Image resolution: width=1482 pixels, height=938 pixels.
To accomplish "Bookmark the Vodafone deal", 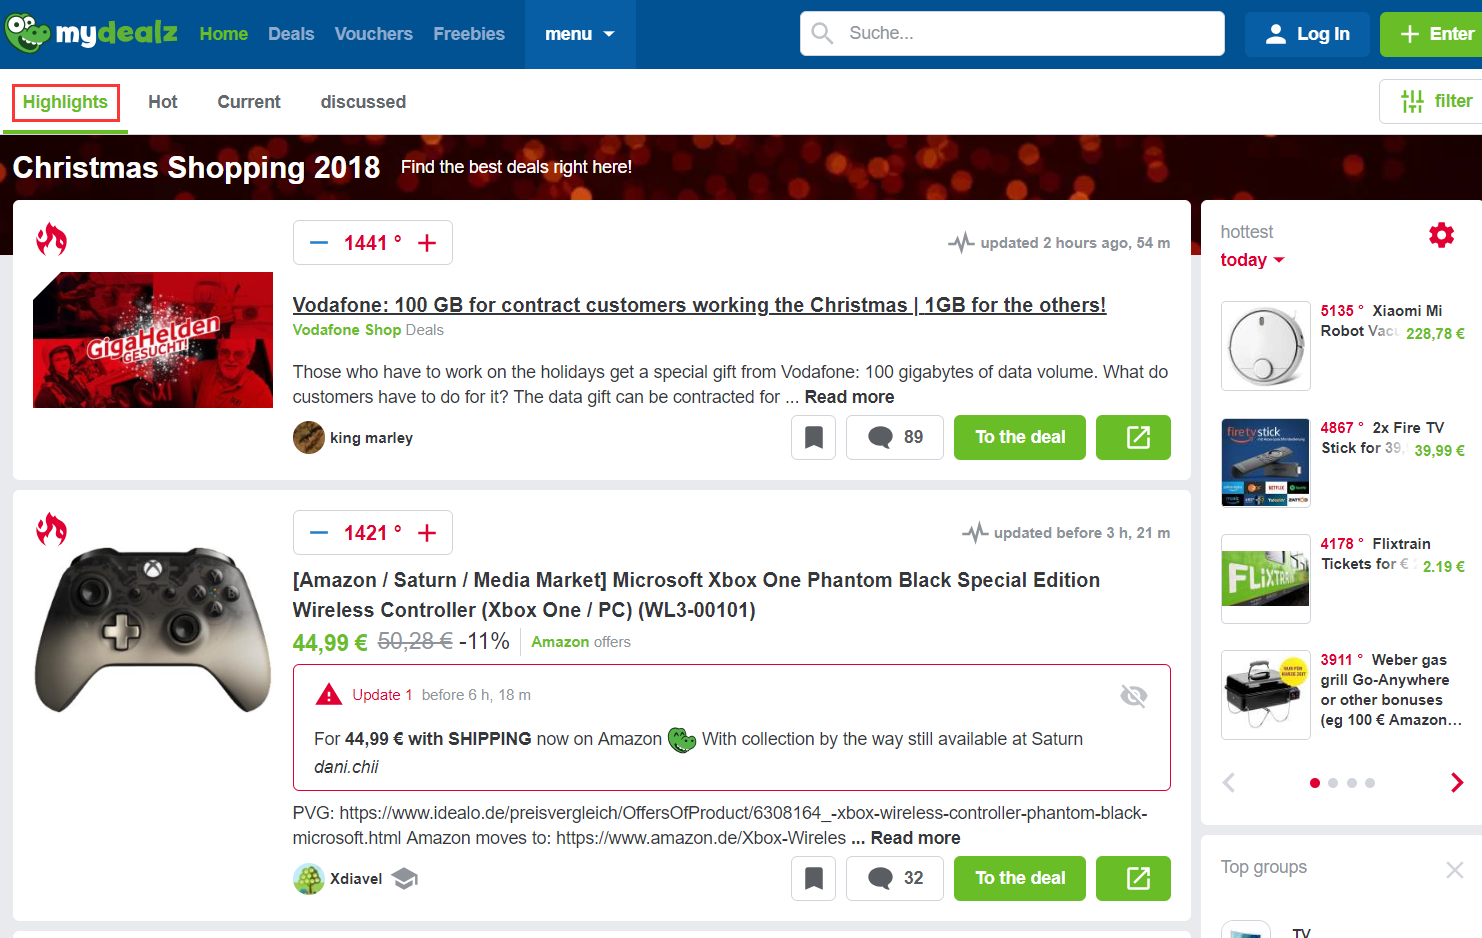I will (x=814, y=437).
